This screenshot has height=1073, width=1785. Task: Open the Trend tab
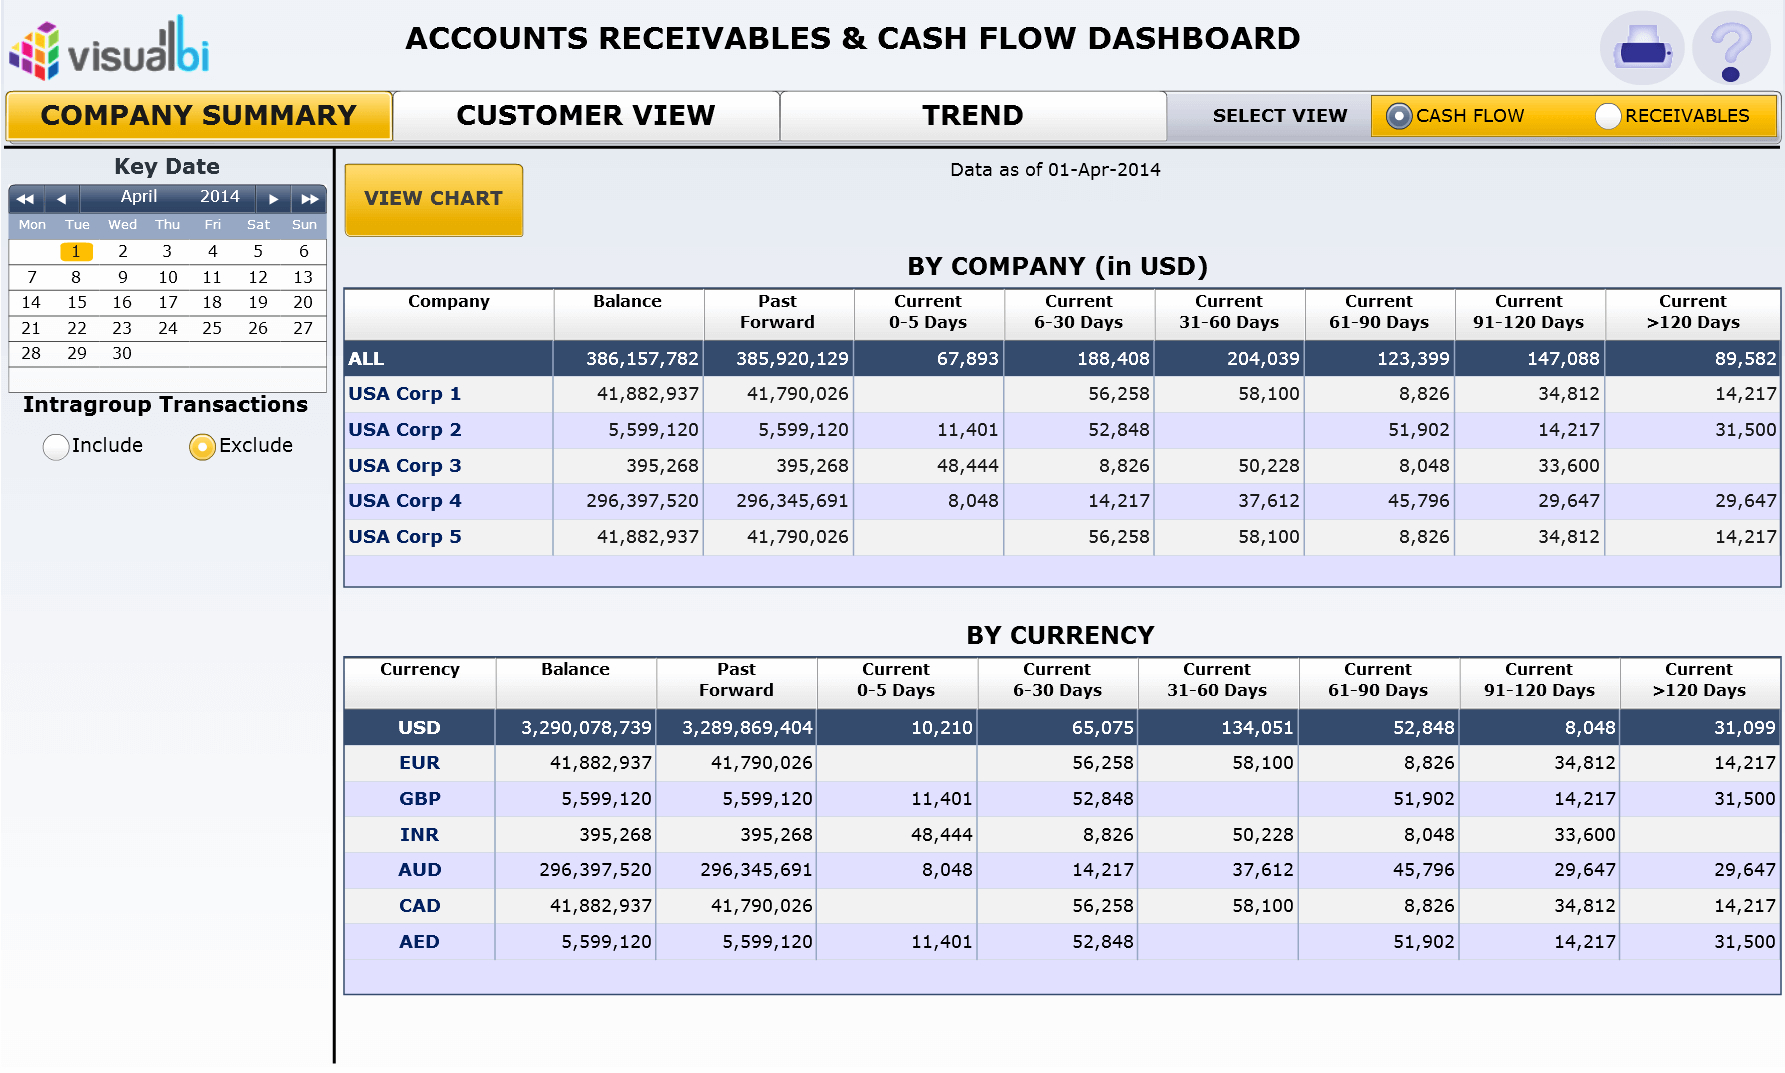click(972, 116)
